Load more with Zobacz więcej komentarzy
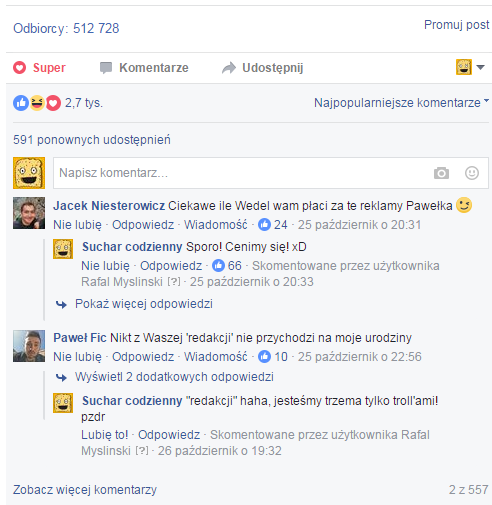 tap(85, 490)
